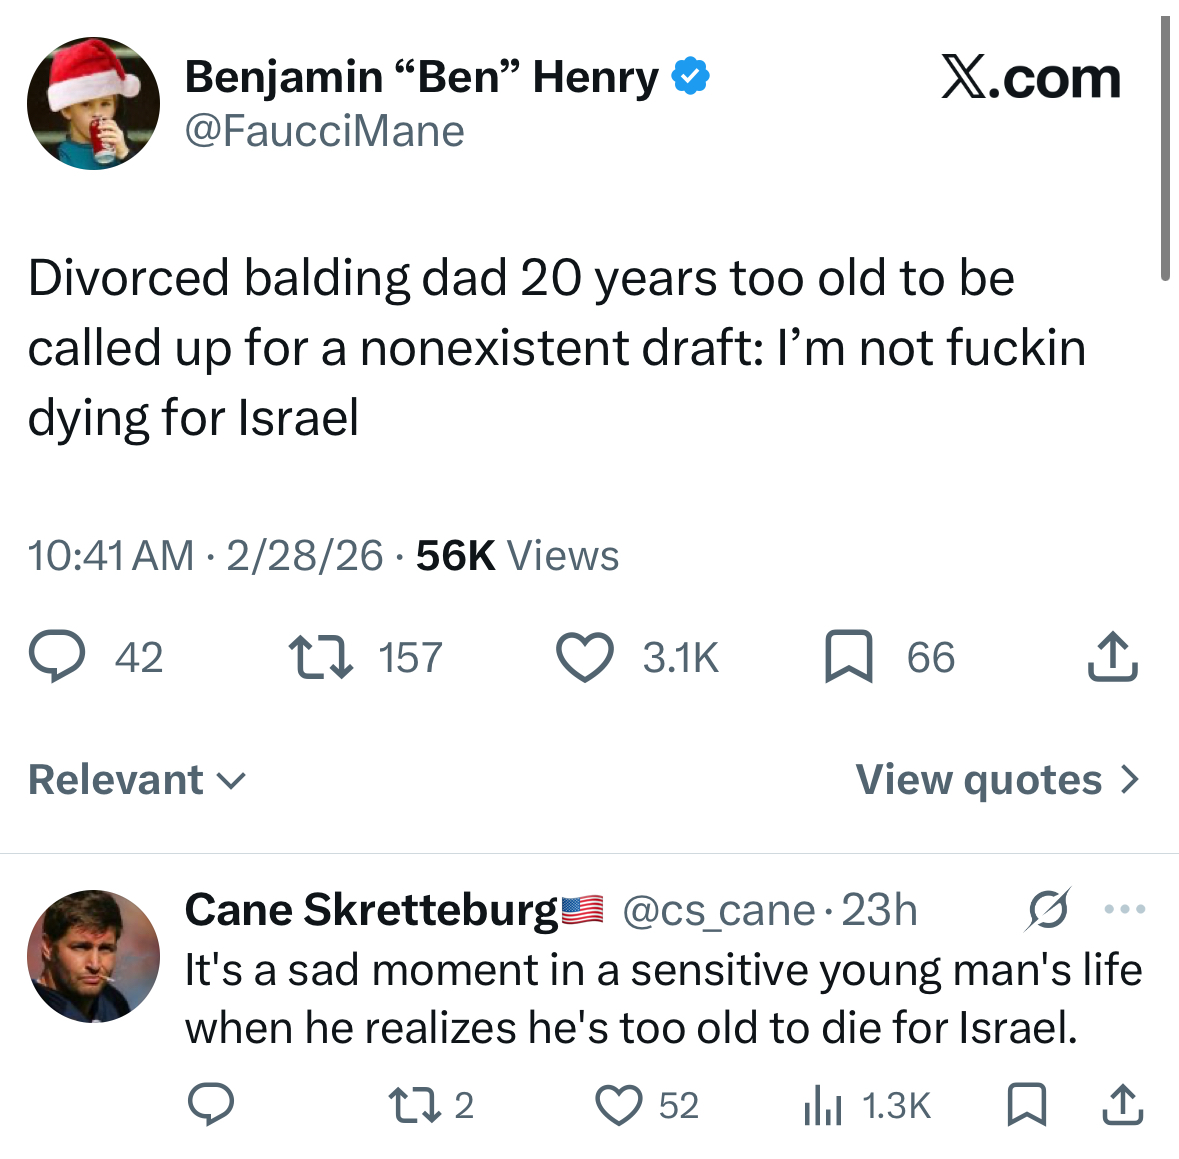Click the blue verified badge

click(690, 77)
